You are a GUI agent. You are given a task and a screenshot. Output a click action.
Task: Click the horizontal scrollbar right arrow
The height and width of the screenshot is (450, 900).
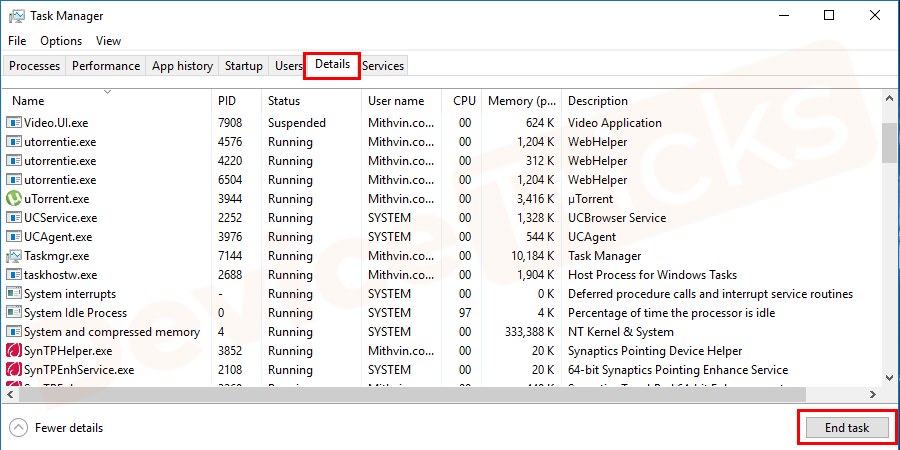tap(872, 394)
